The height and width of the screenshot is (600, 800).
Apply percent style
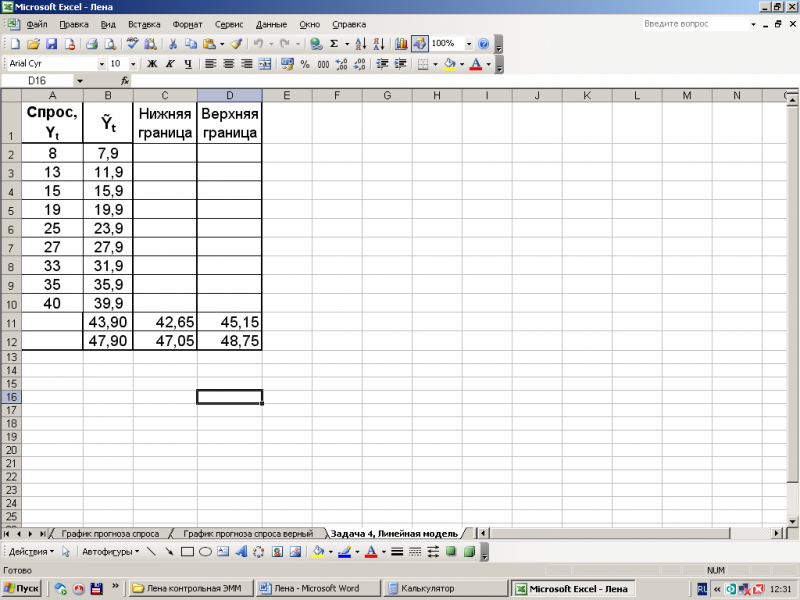coord(305,64)
